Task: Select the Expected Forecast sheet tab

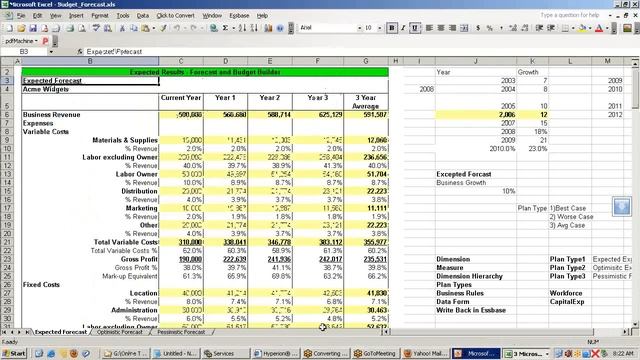Action: [x=60, y=332]
